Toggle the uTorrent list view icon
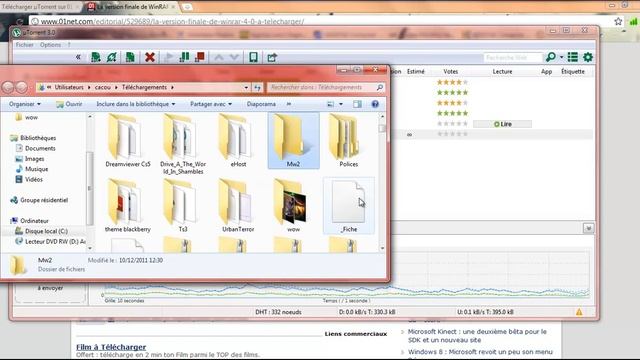 [x=573, y=57]
